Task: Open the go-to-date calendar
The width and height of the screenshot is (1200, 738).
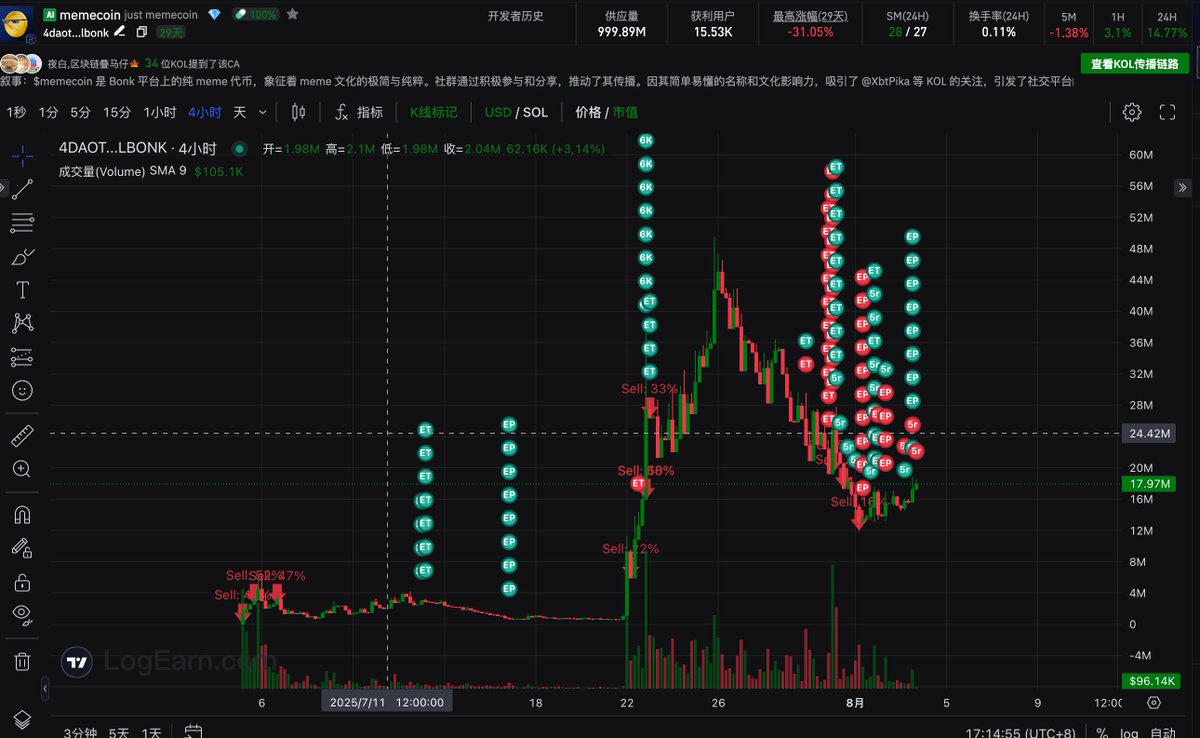Action: pos(194,732)
